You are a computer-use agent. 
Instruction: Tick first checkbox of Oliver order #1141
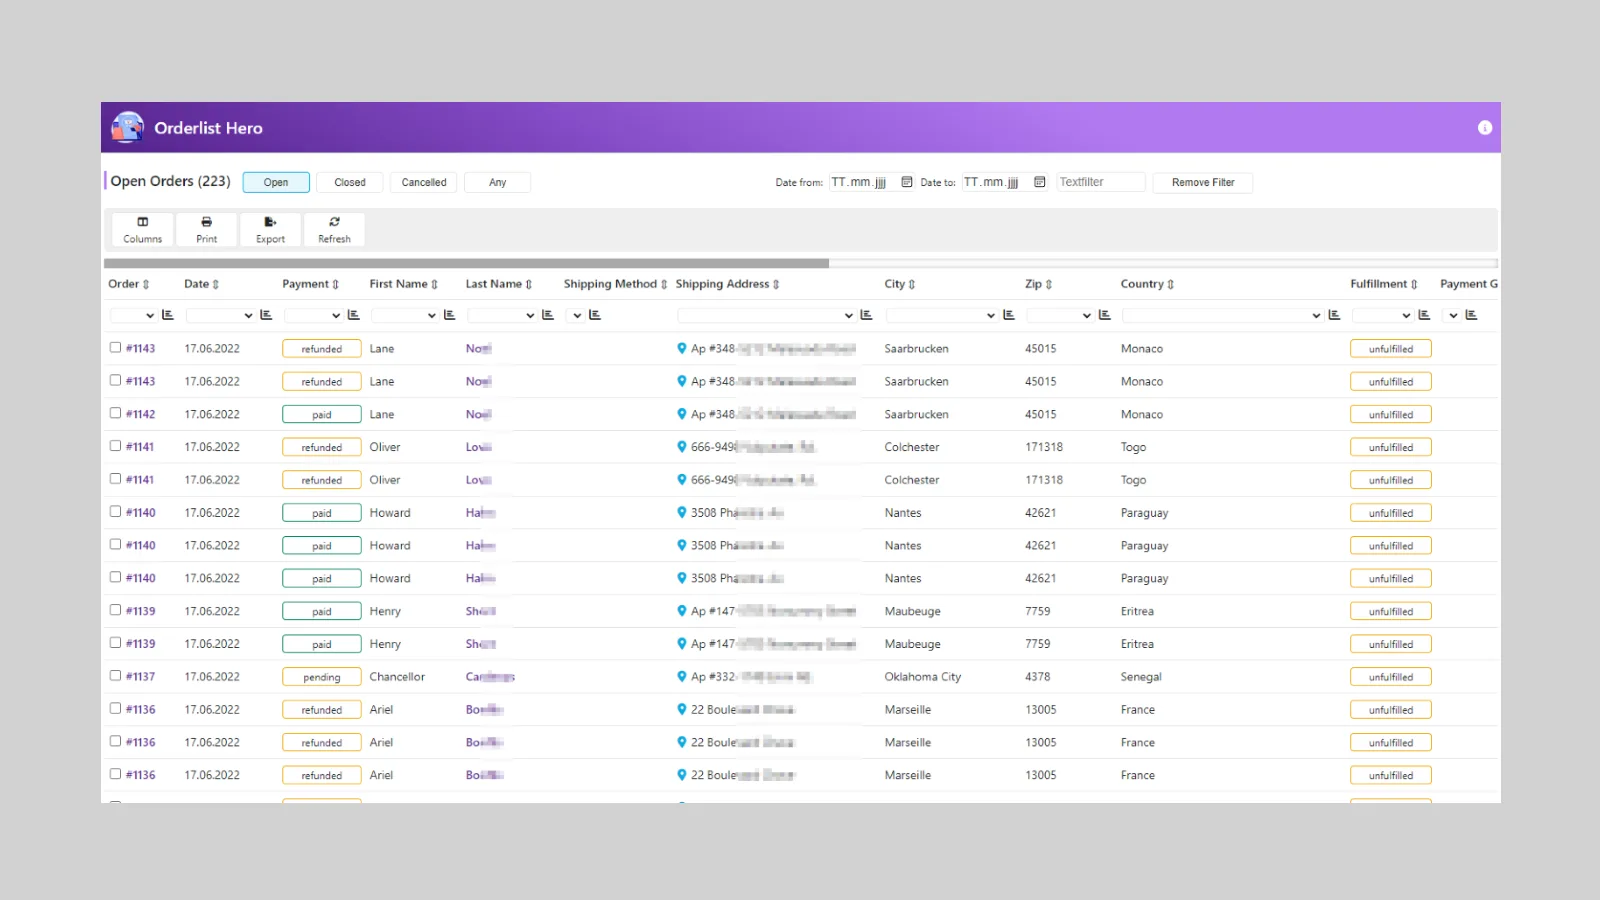pos(115,446)
